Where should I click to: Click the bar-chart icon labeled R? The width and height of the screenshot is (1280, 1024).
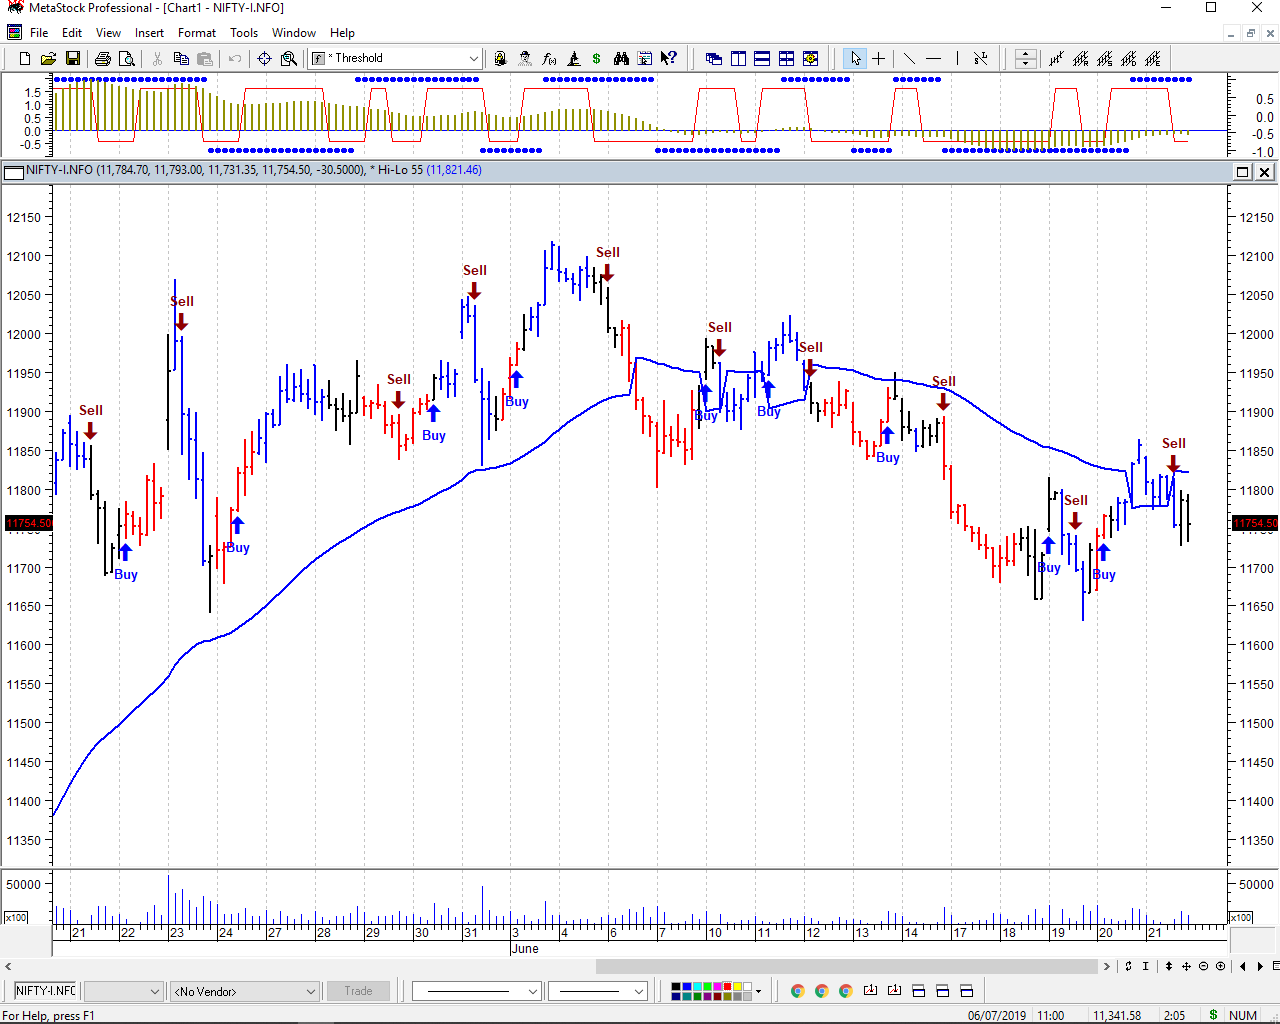click(1080, 59)
